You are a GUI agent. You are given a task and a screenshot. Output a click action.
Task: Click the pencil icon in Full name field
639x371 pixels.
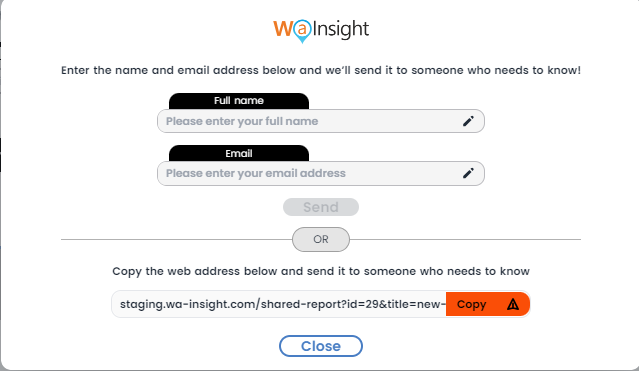pos(468,121)
